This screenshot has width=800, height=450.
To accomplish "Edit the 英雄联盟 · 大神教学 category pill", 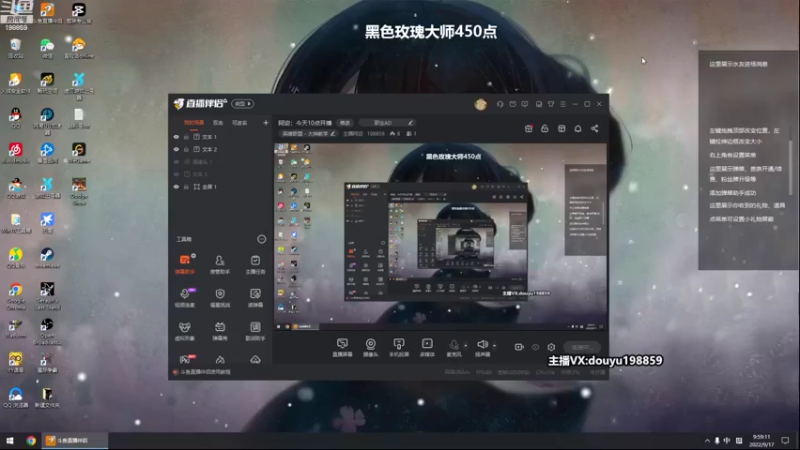I will coord(308,134).
